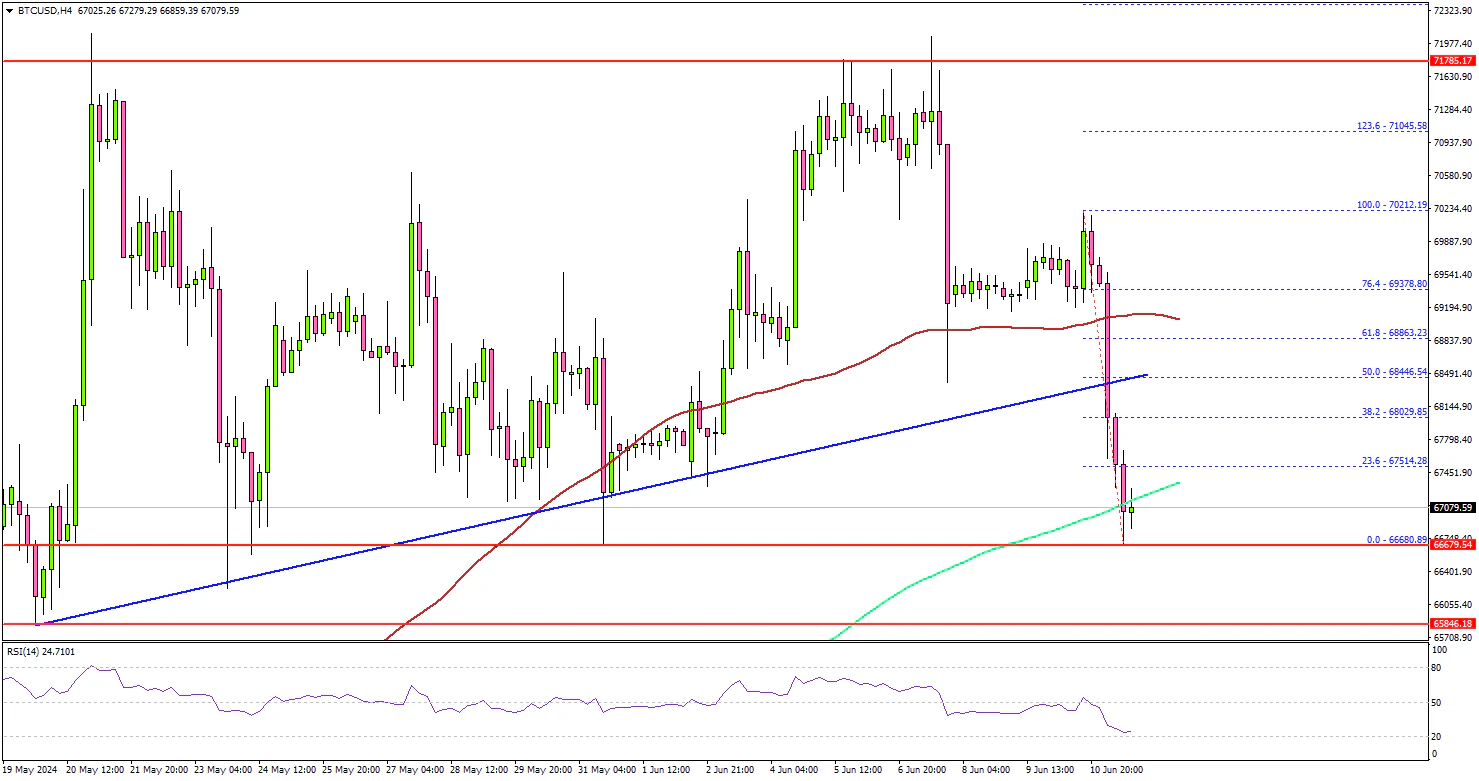Click the triangle arrow beside BTCUSD,H4

coord(9,11)
